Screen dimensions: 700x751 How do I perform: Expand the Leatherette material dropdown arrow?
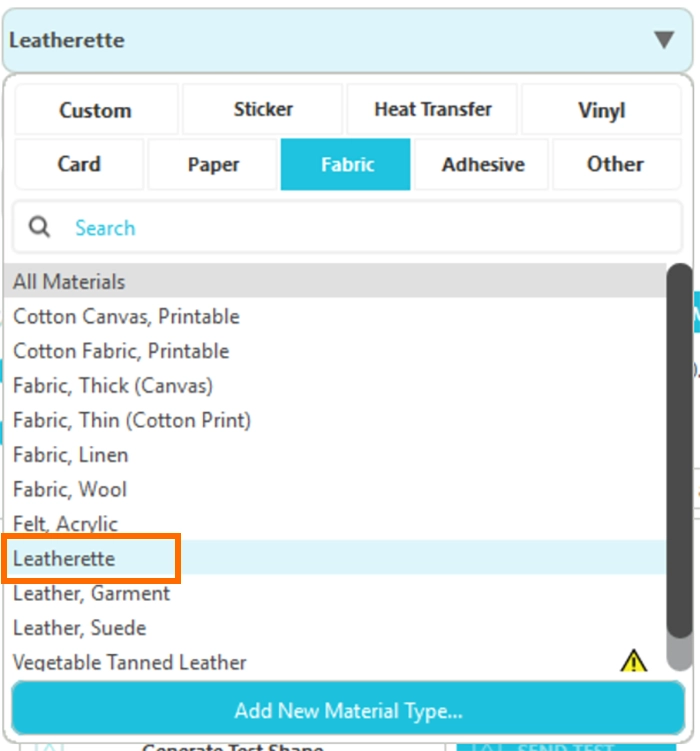(x=664, y=40)
